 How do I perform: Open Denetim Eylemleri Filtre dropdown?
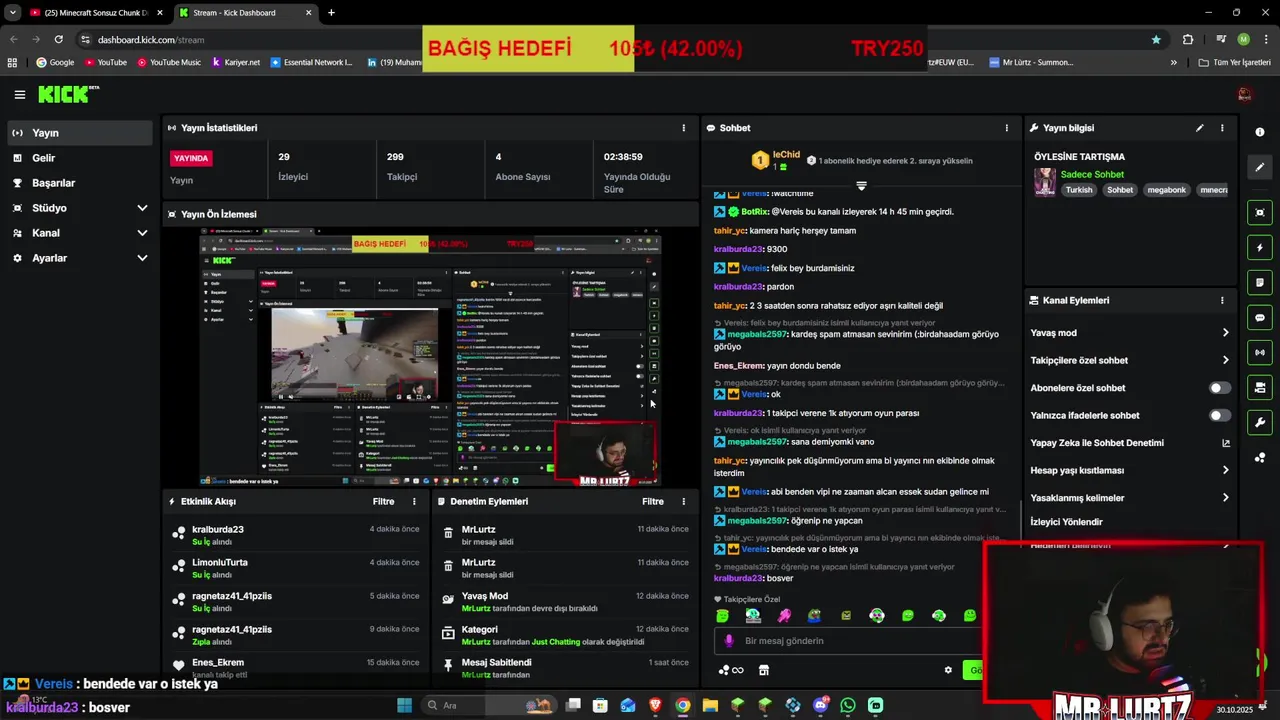(653, 502)
